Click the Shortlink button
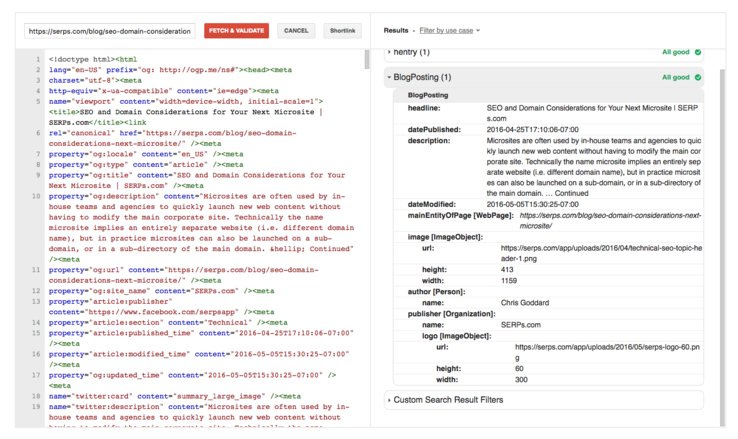This screenshot has height=439, width=738. (x=342, y=31)
